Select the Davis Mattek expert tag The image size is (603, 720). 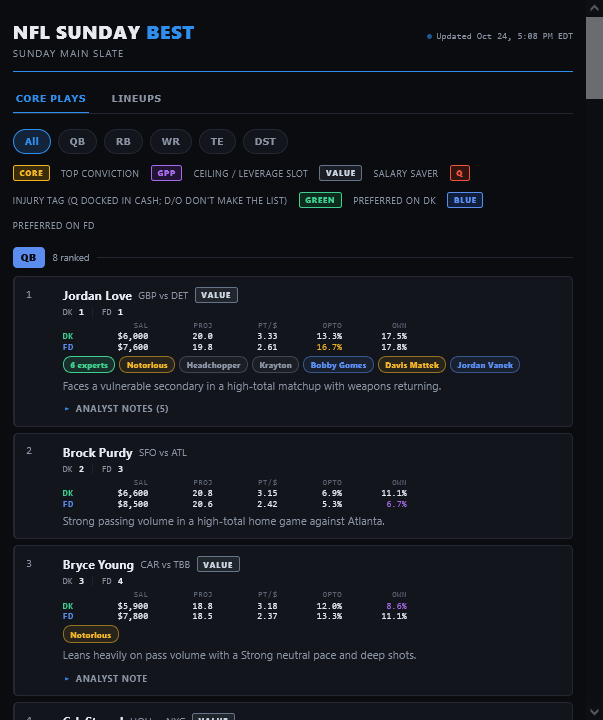412,365
